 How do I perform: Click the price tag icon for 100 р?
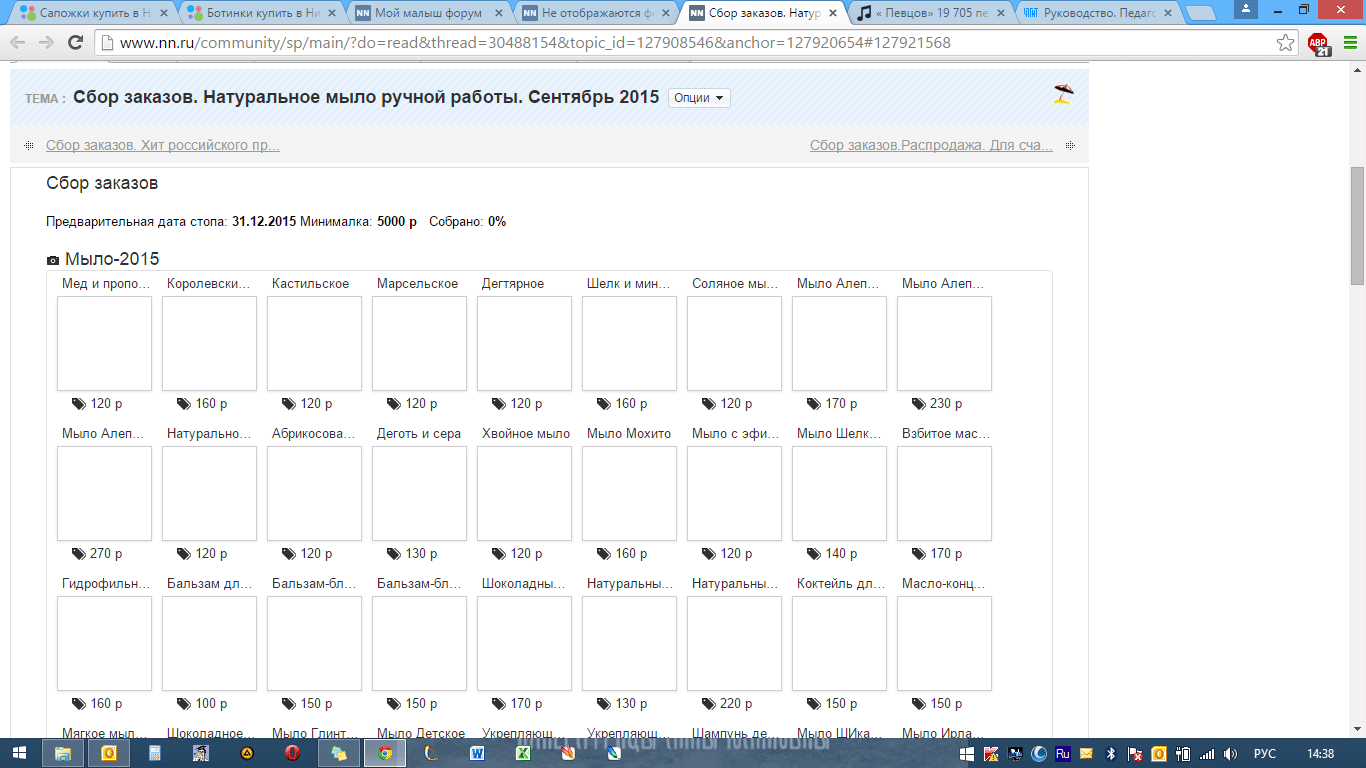[x=183, y=704]
